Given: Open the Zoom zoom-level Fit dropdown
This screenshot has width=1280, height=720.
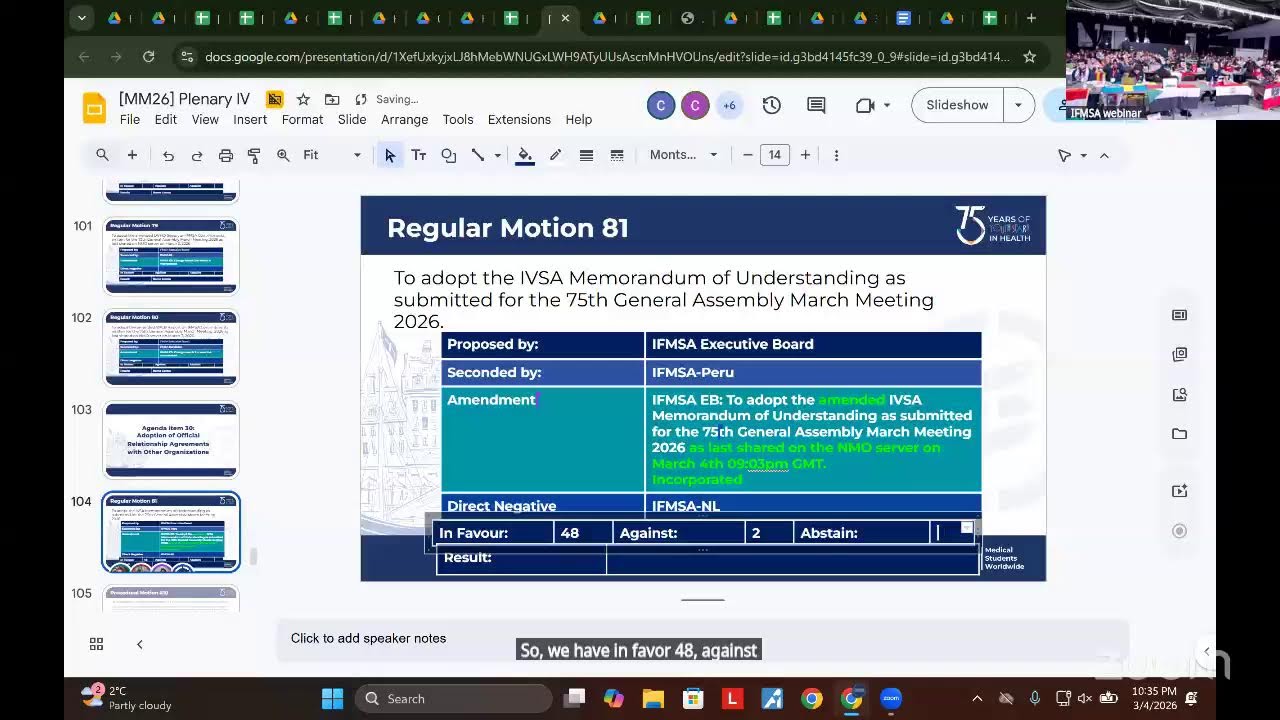Looking at the screenshot, I should coord(332,155).
